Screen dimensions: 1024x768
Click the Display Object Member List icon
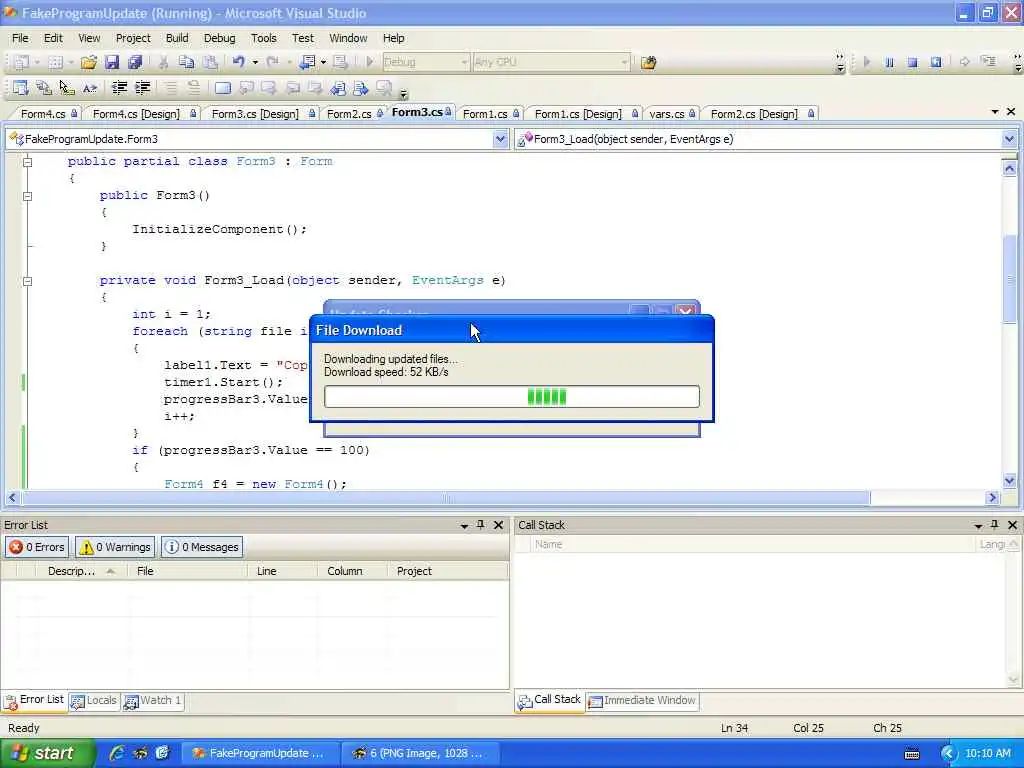pos(20,88)
